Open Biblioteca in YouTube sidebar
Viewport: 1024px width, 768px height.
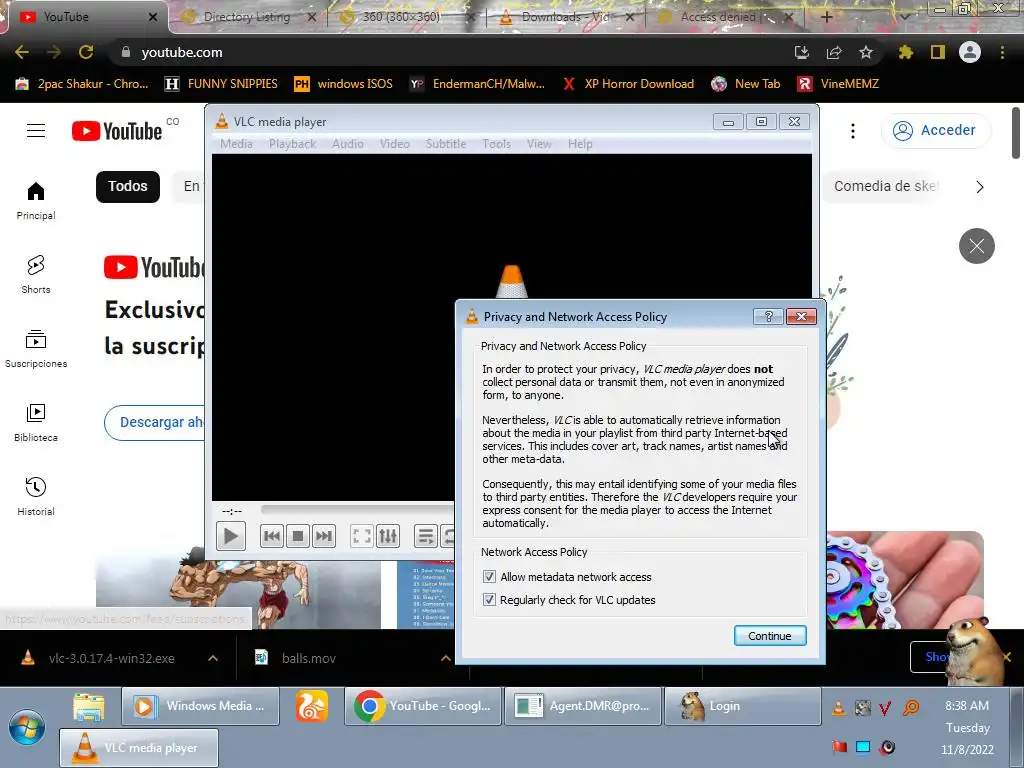36,423
